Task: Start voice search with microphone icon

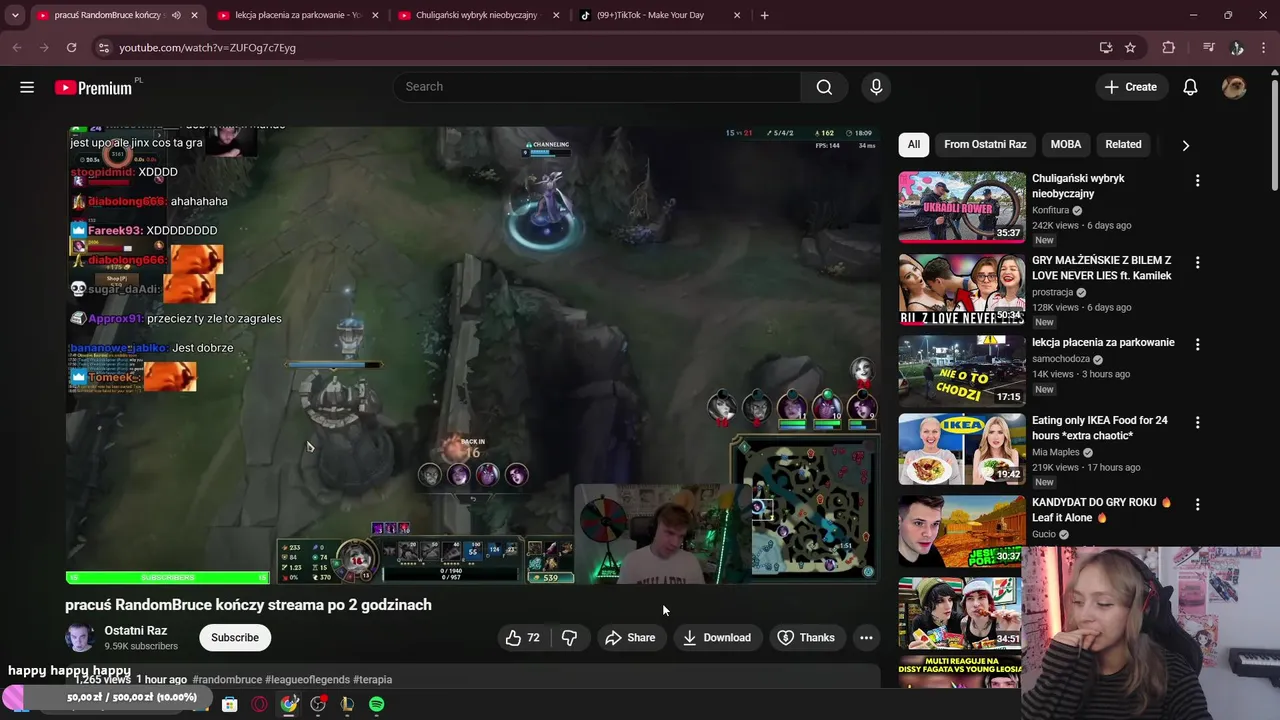Action: 876,87
